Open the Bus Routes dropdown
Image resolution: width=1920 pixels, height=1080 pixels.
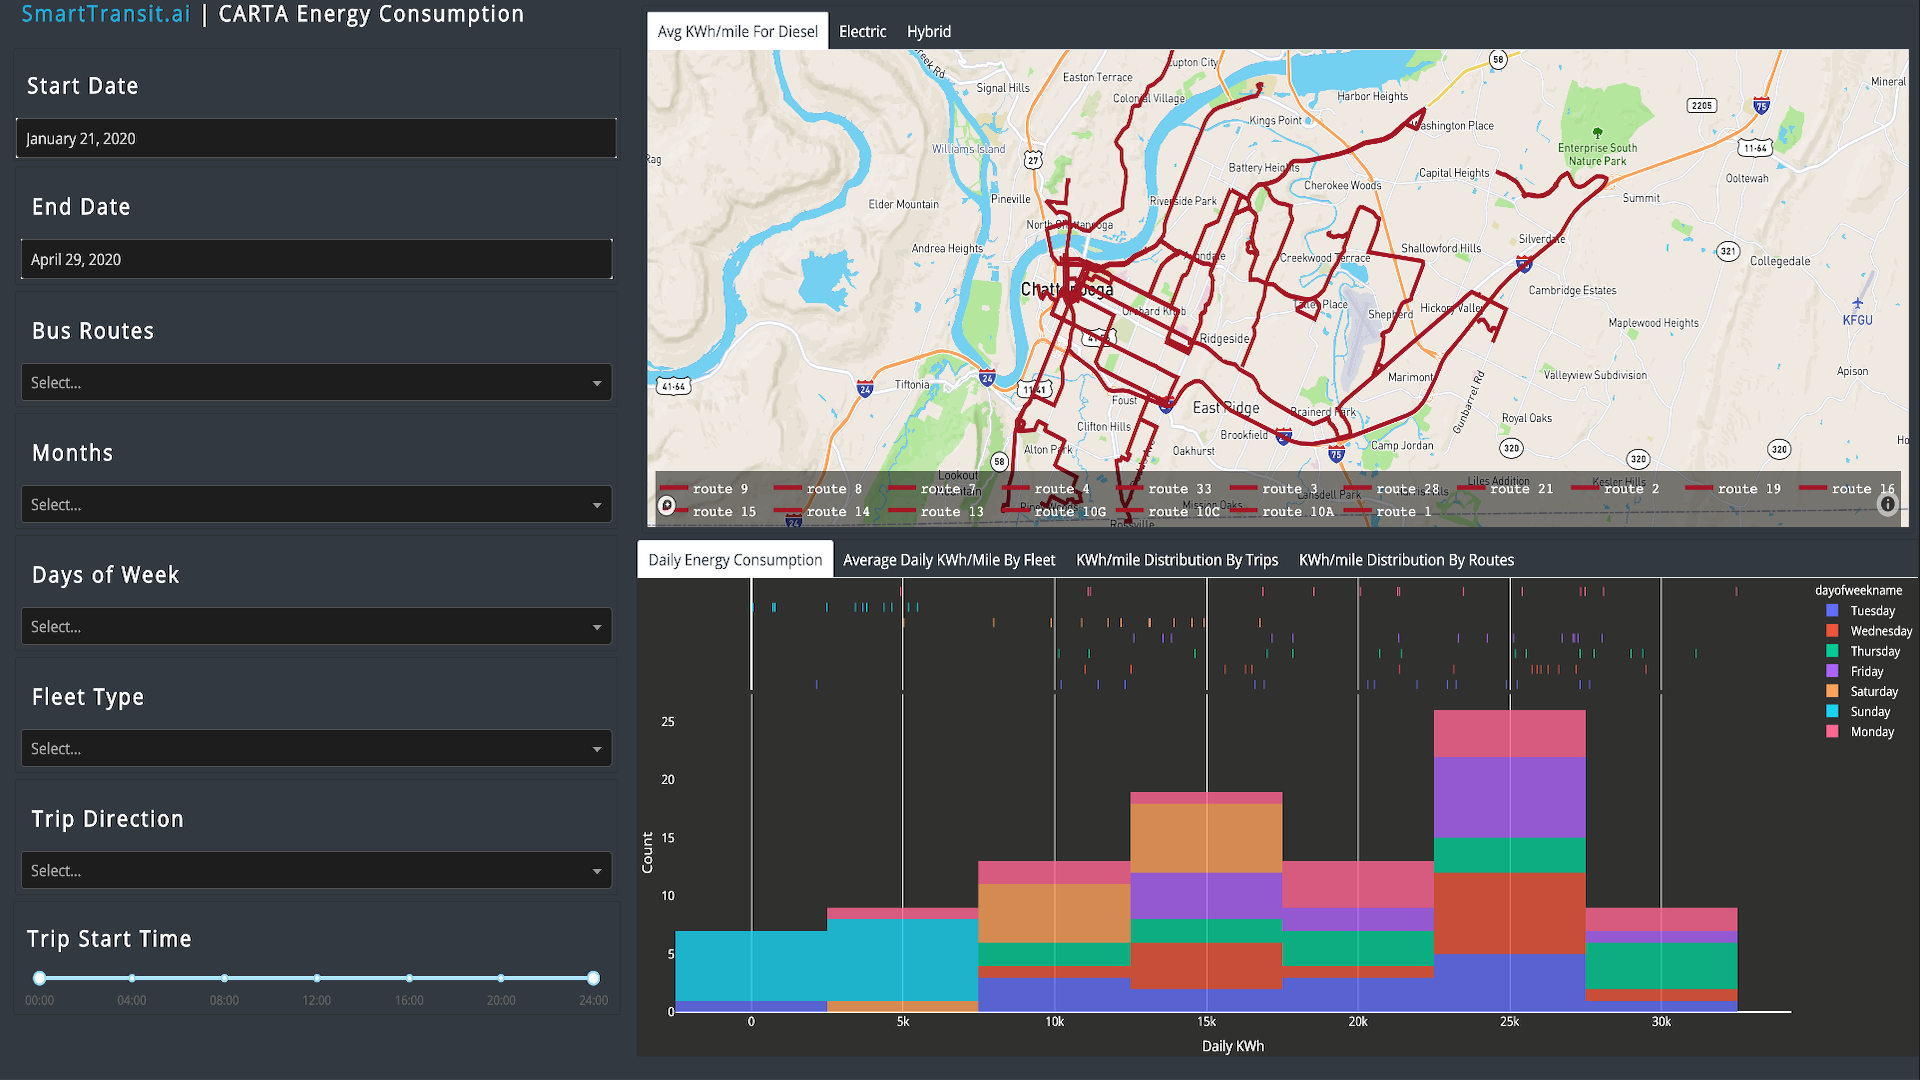(316, 383)
